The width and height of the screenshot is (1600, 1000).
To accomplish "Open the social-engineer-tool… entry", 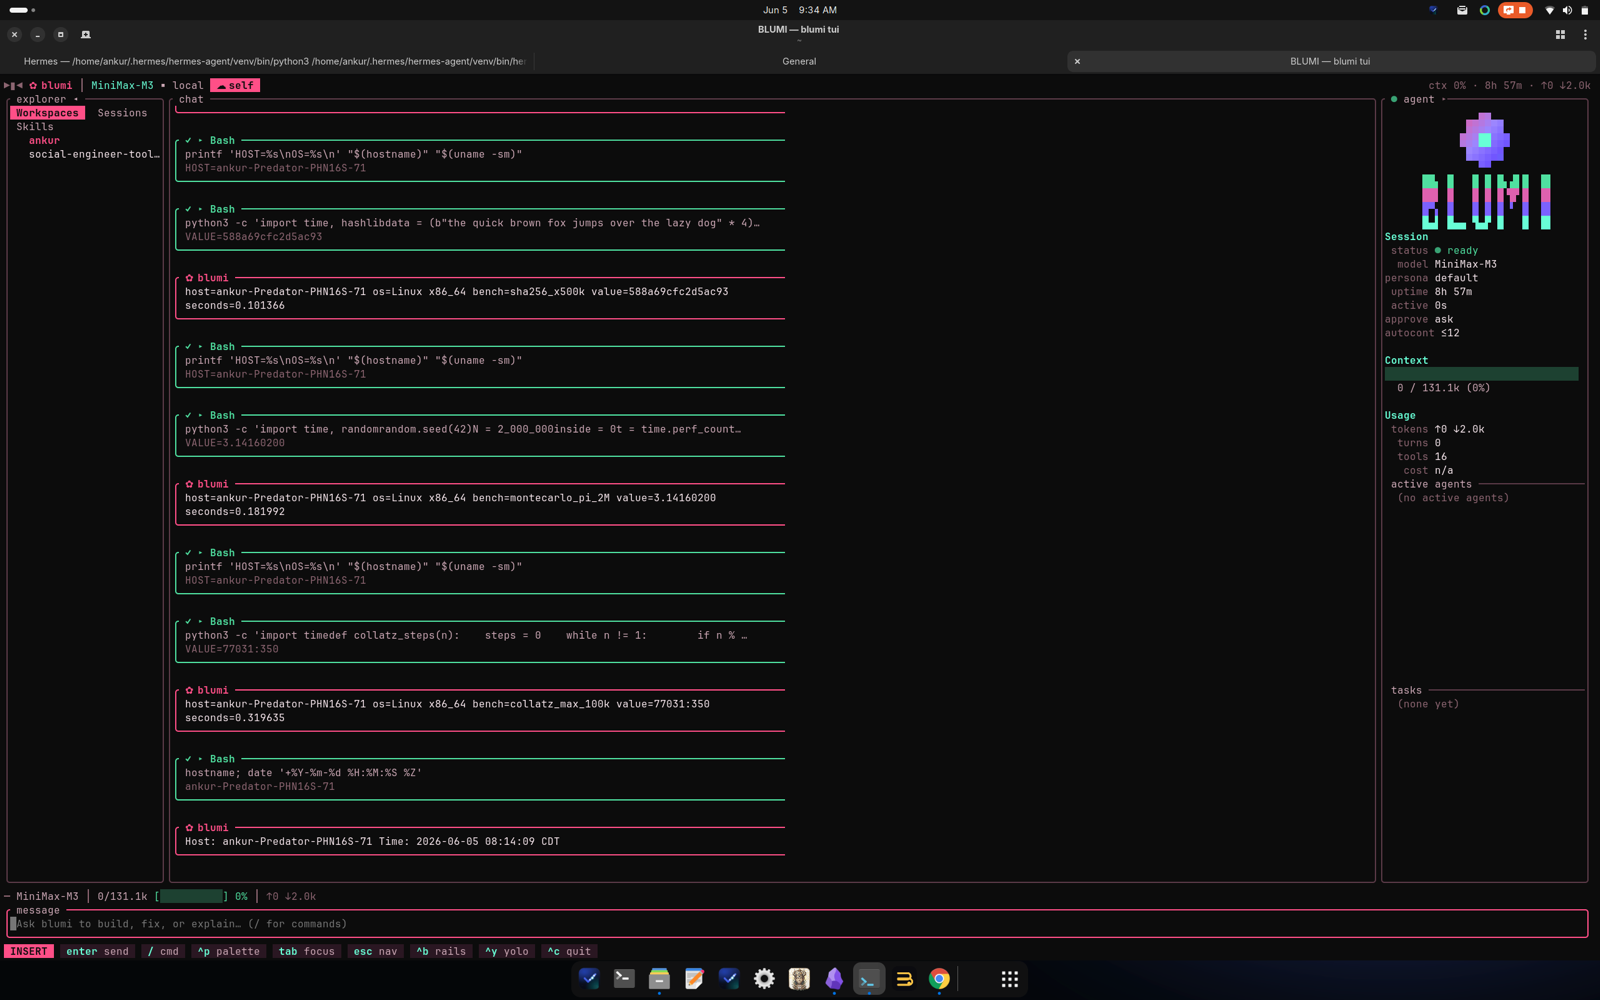I will click(x=94, y=154).
